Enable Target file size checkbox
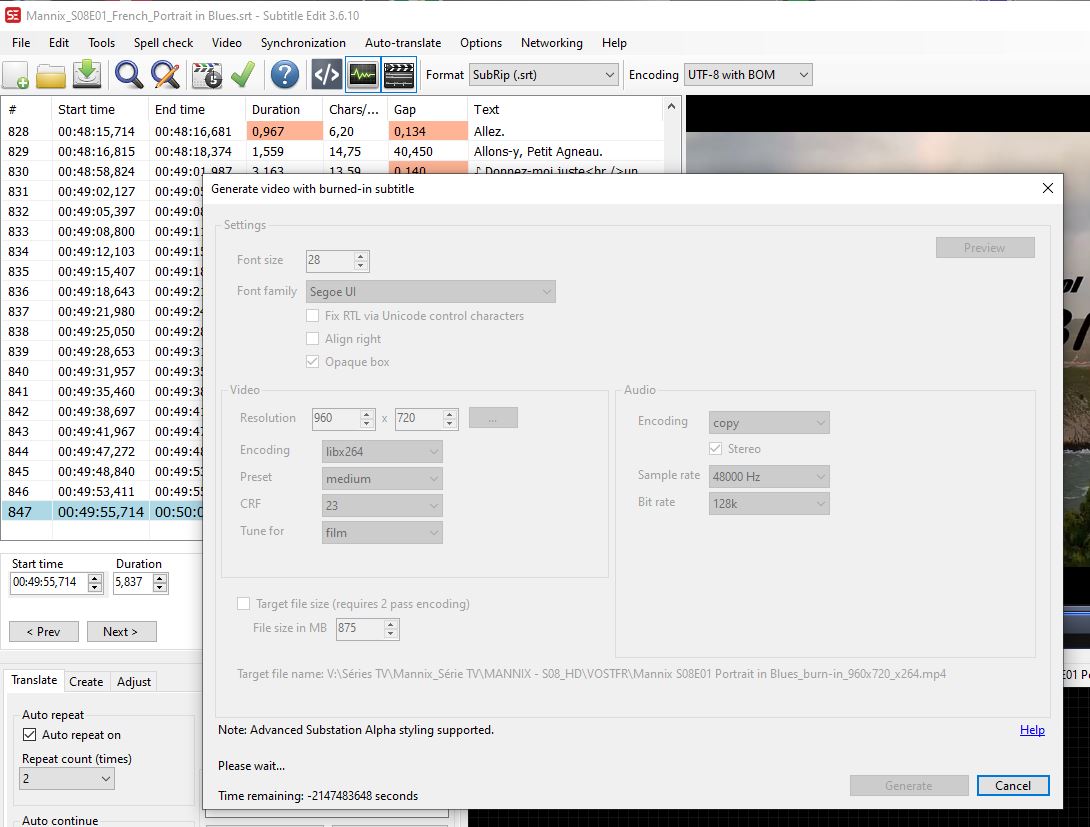1090x827 pixels. pos(243,604)
